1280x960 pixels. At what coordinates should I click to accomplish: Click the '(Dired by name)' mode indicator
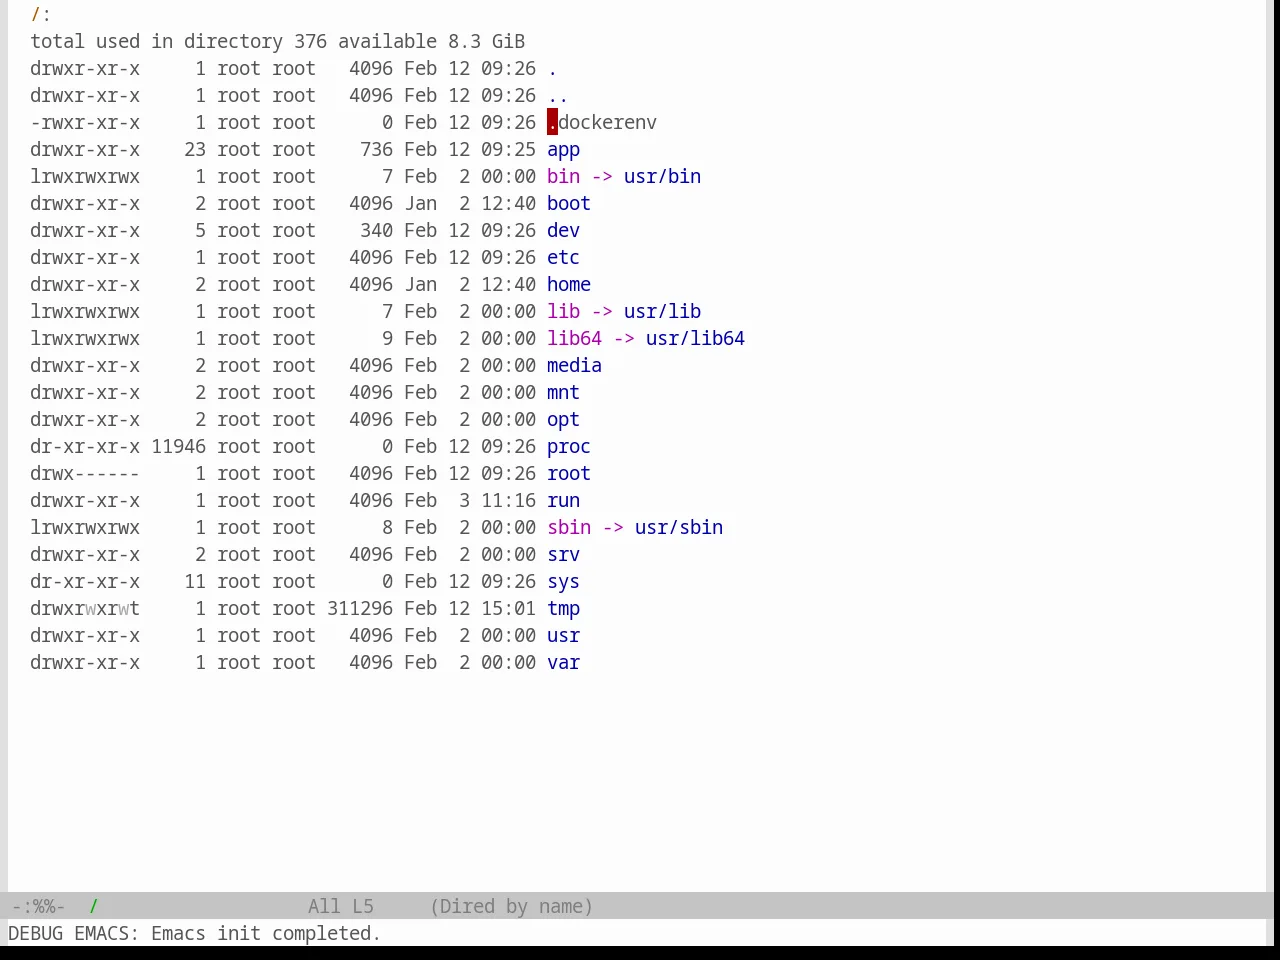point(511,907)
